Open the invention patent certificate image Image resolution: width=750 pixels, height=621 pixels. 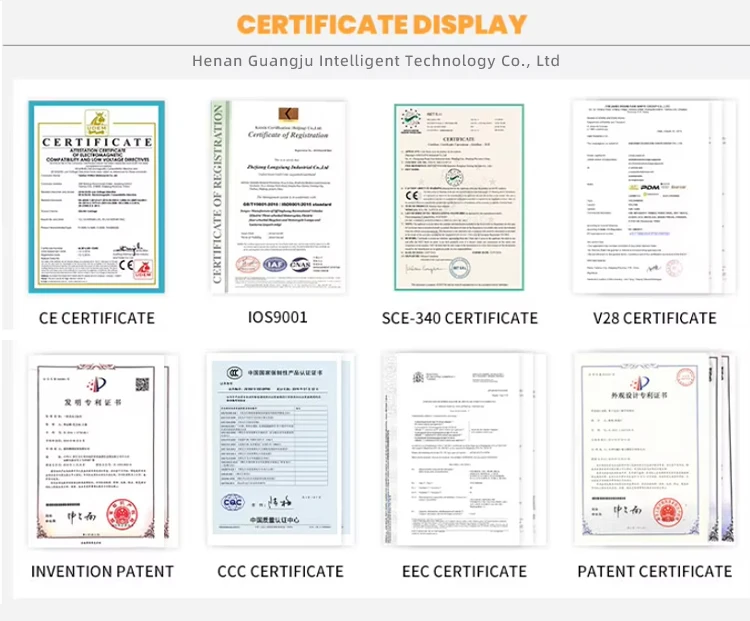pos(101,451)
